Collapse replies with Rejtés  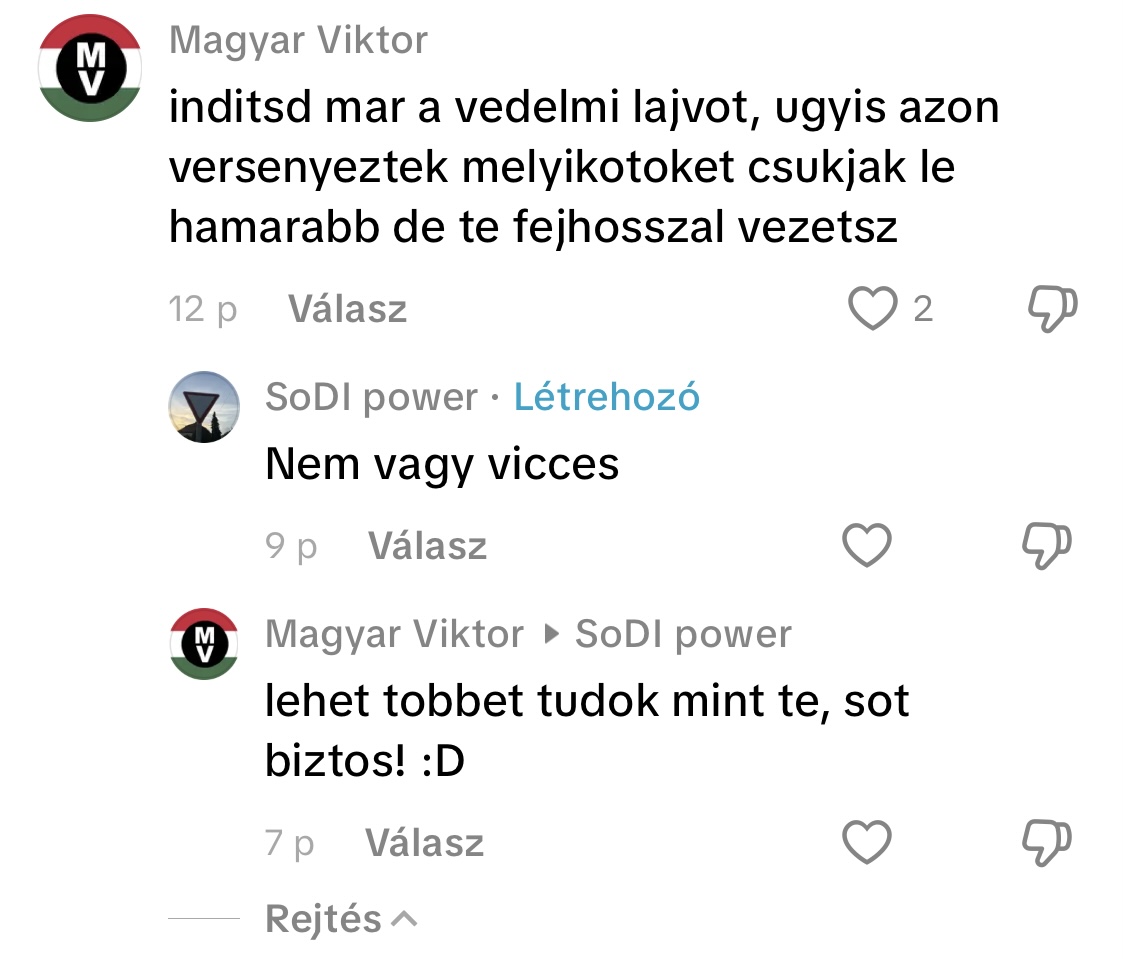coord(323,918)
